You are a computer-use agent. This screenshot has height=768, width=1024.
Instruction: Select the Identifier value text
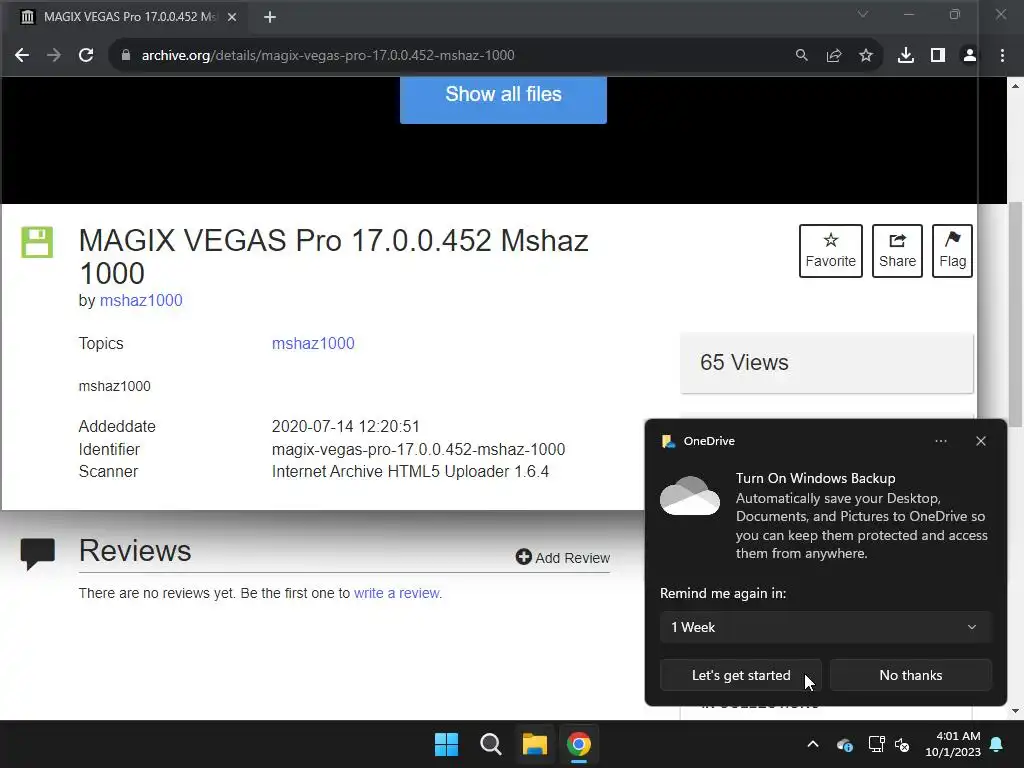pyautogui.click(x=418, y=449)
